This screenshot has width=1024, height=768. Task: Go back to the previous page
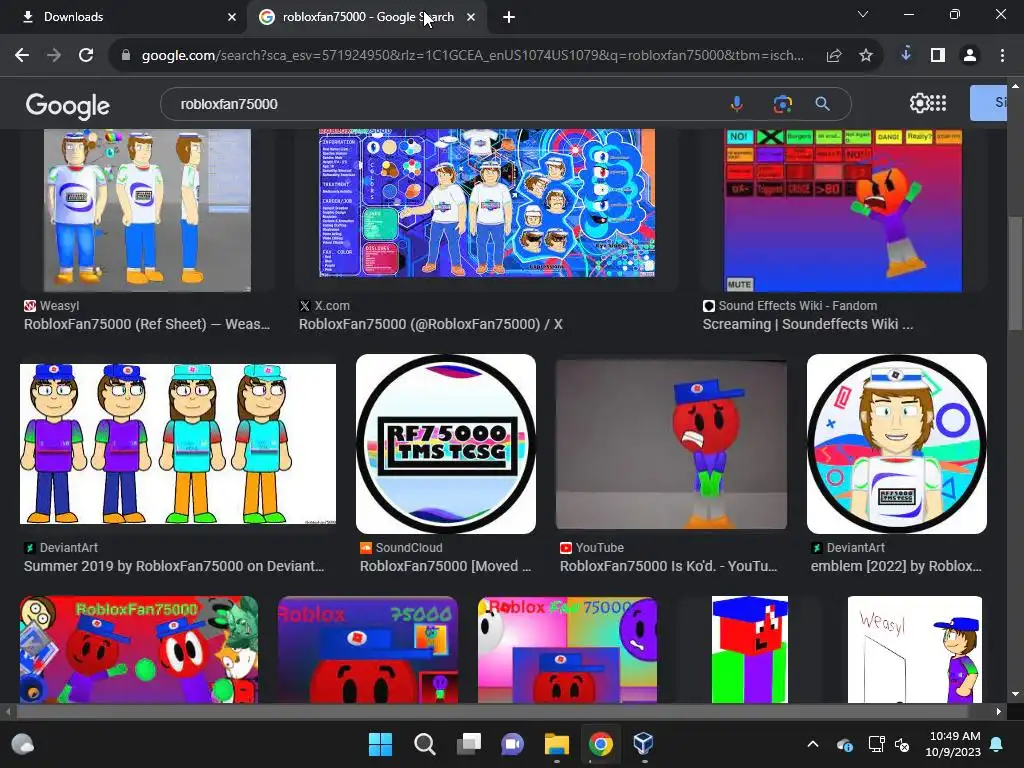click(x=22, y=56)
